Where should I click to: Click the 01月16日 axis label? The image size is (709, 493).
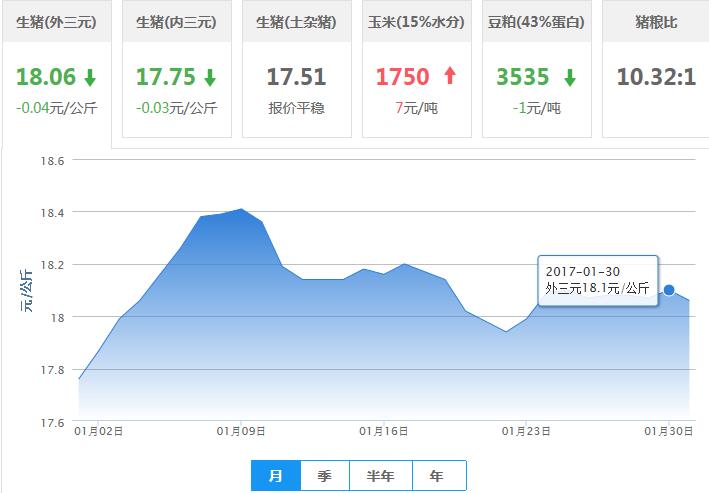(383, 431)
